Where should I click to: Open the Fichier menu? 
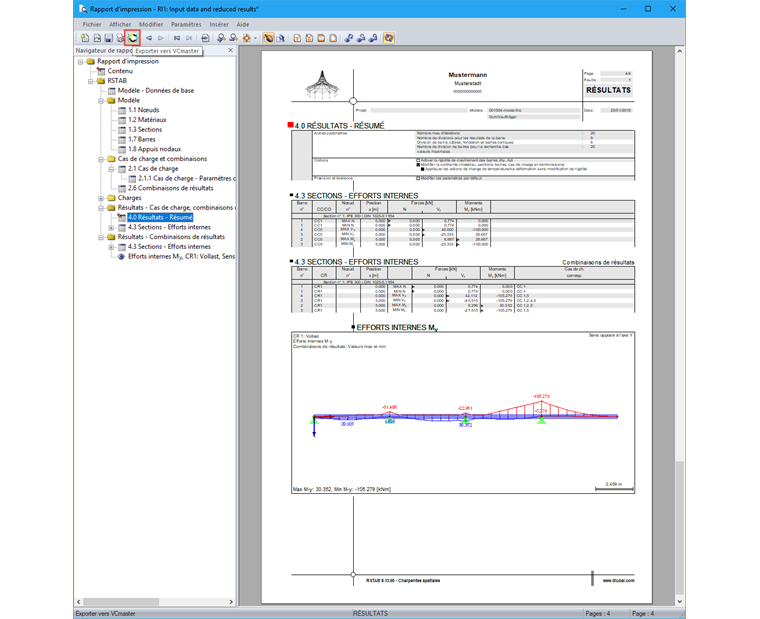(x=92, y=24)
